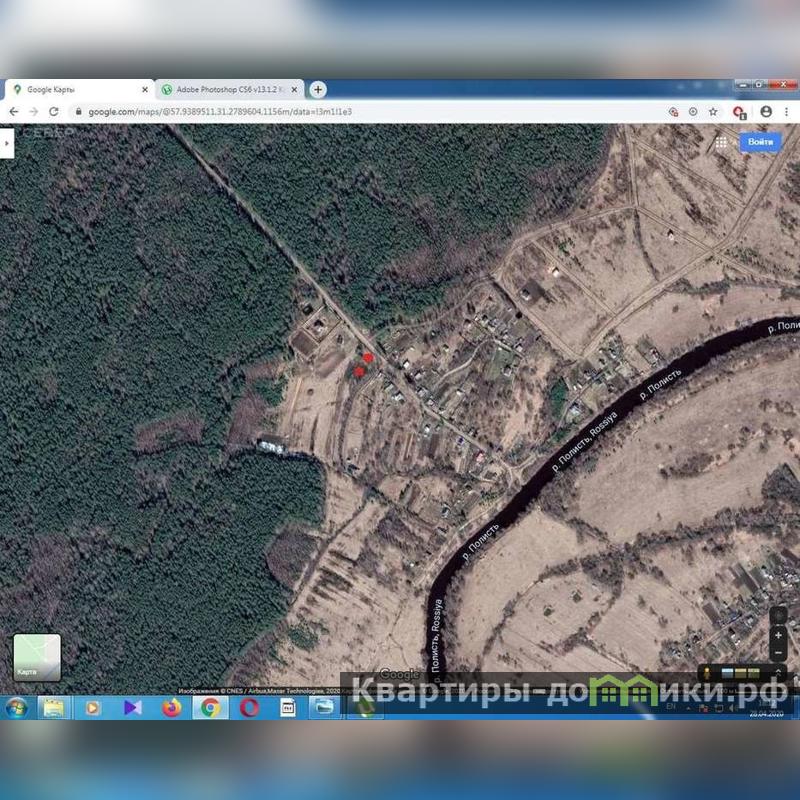Open Firefox from the taskbar
This screenshot has width=800, height=800.
pyautogui.click(x=171, y=708)
